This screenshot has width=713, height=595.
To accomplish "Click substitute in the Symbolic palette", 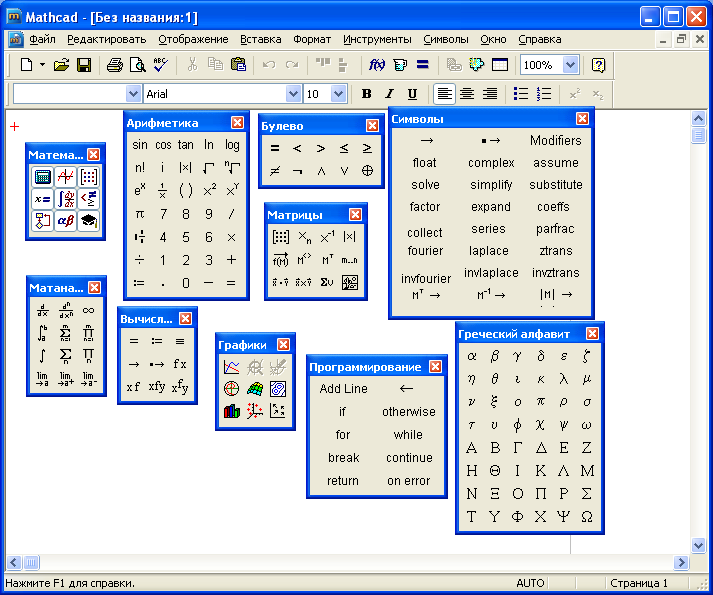I will point(556,185).
